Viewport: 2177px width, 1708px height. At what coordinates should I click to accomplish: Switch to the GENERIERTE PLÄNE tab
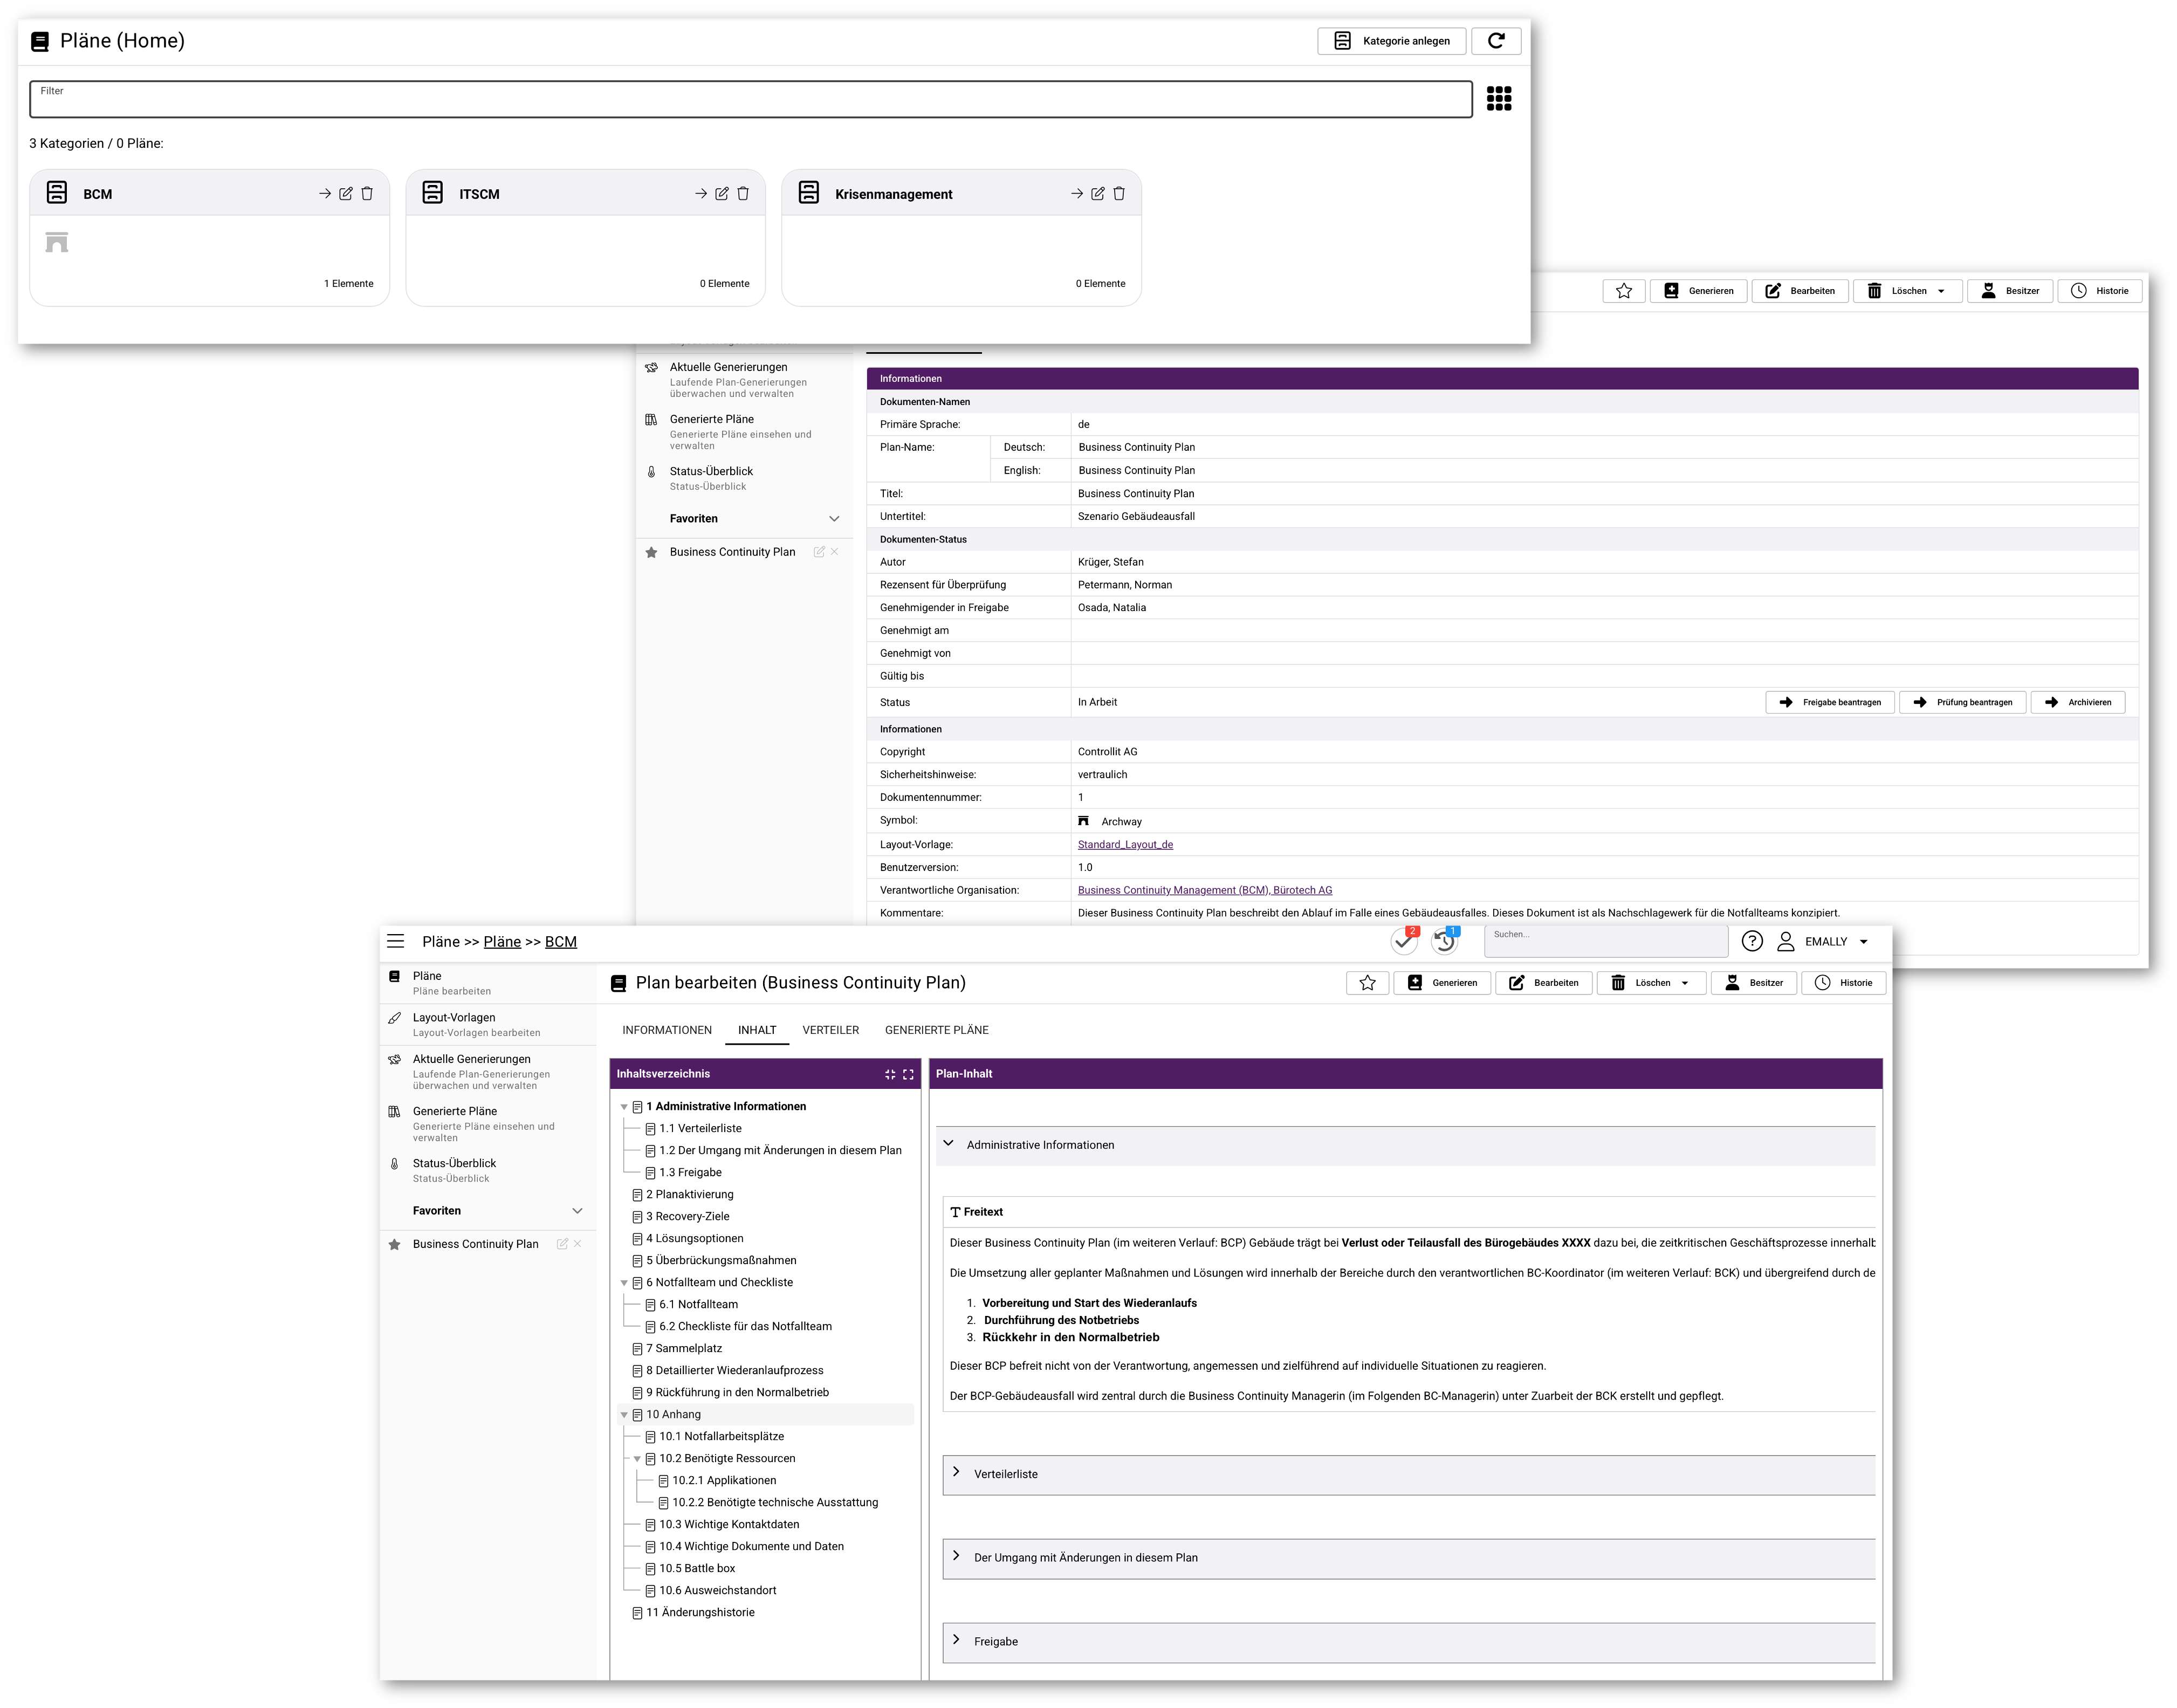click(936, 1030)
